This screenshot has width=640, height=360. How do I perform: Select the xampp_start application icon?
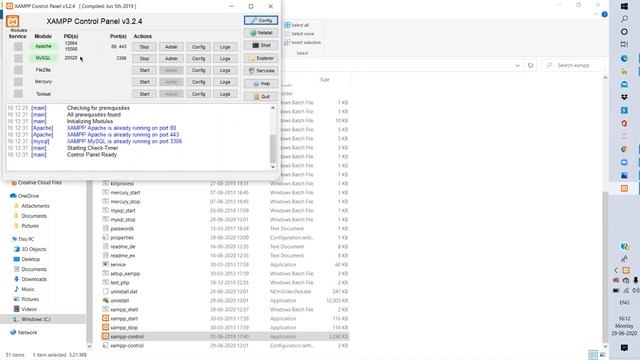coord(106,318)
